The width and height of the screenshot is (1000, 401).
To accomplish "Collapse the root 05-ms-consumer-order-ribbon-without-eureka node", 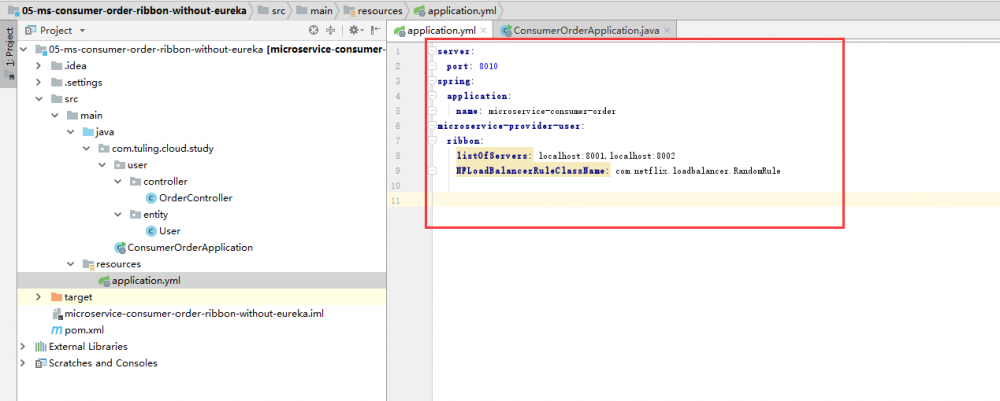I will 23,49.
